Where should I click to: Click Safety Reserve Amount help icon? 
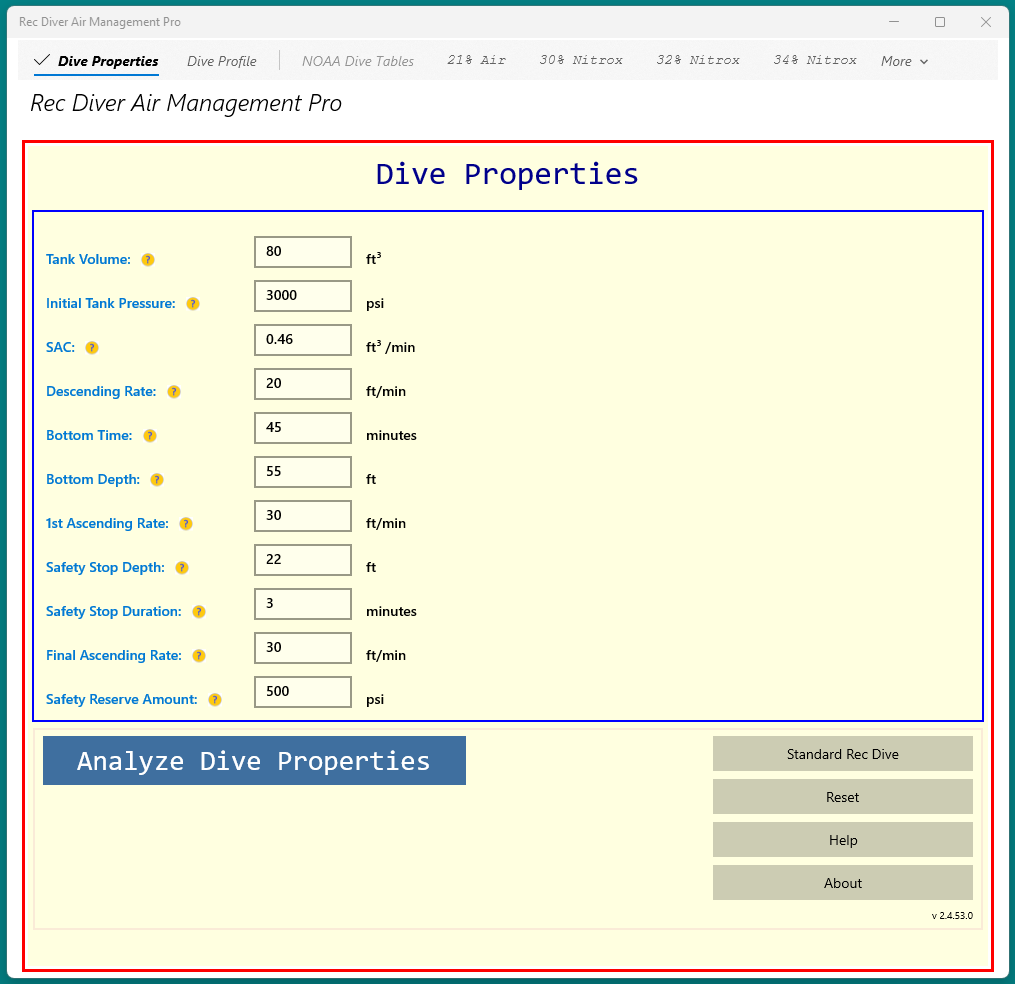pyautogui.click(x=215, y=700)
